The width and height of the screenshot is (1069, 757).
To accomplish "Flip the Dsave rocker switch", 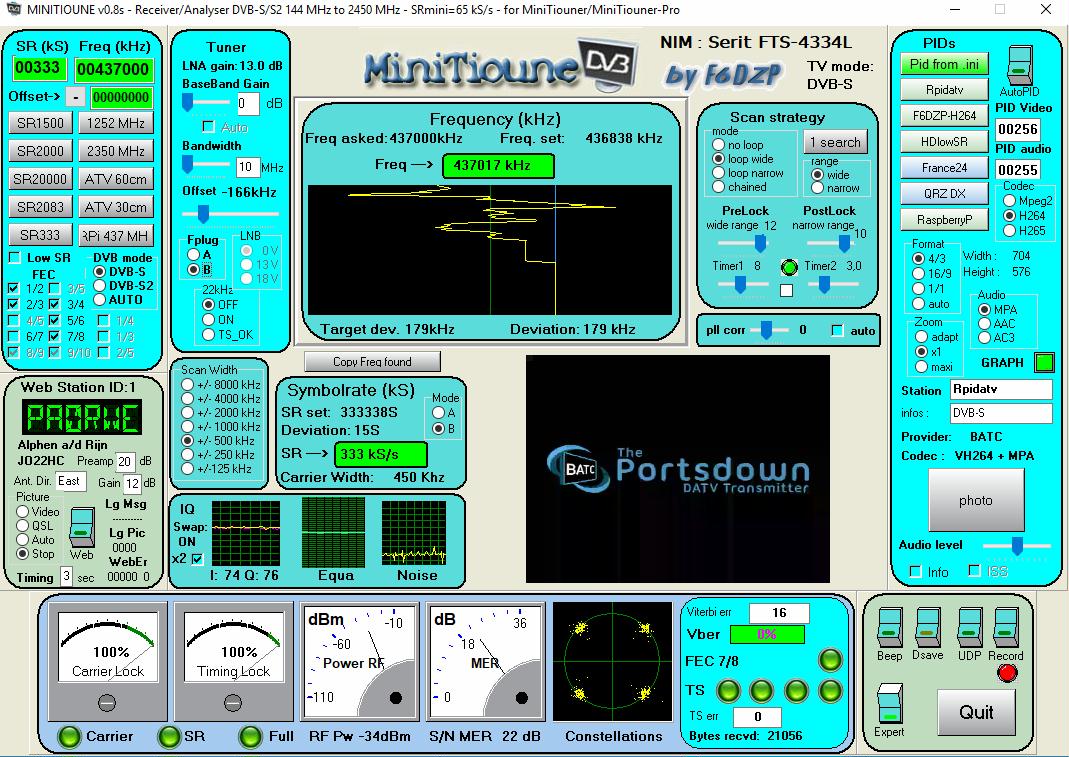I will pyautogui.click(x=927, y=628).
